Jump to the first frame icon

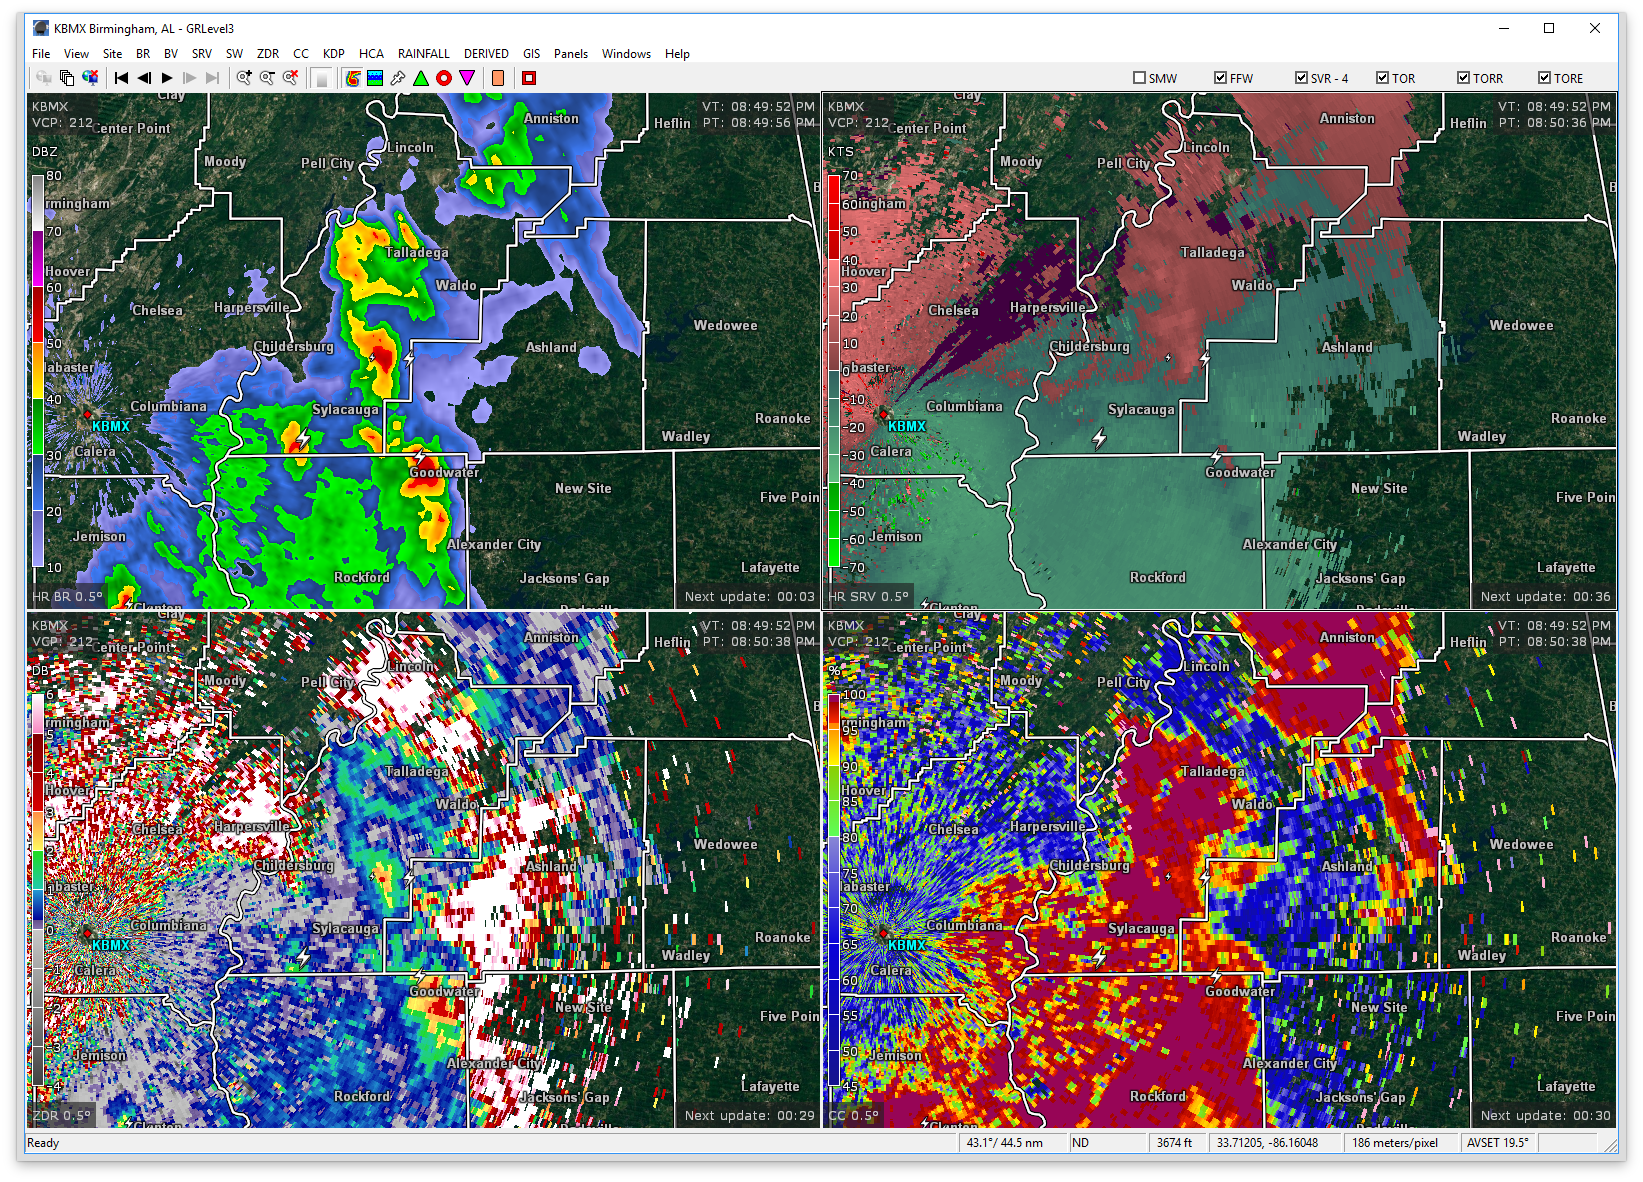coord(120,77)
